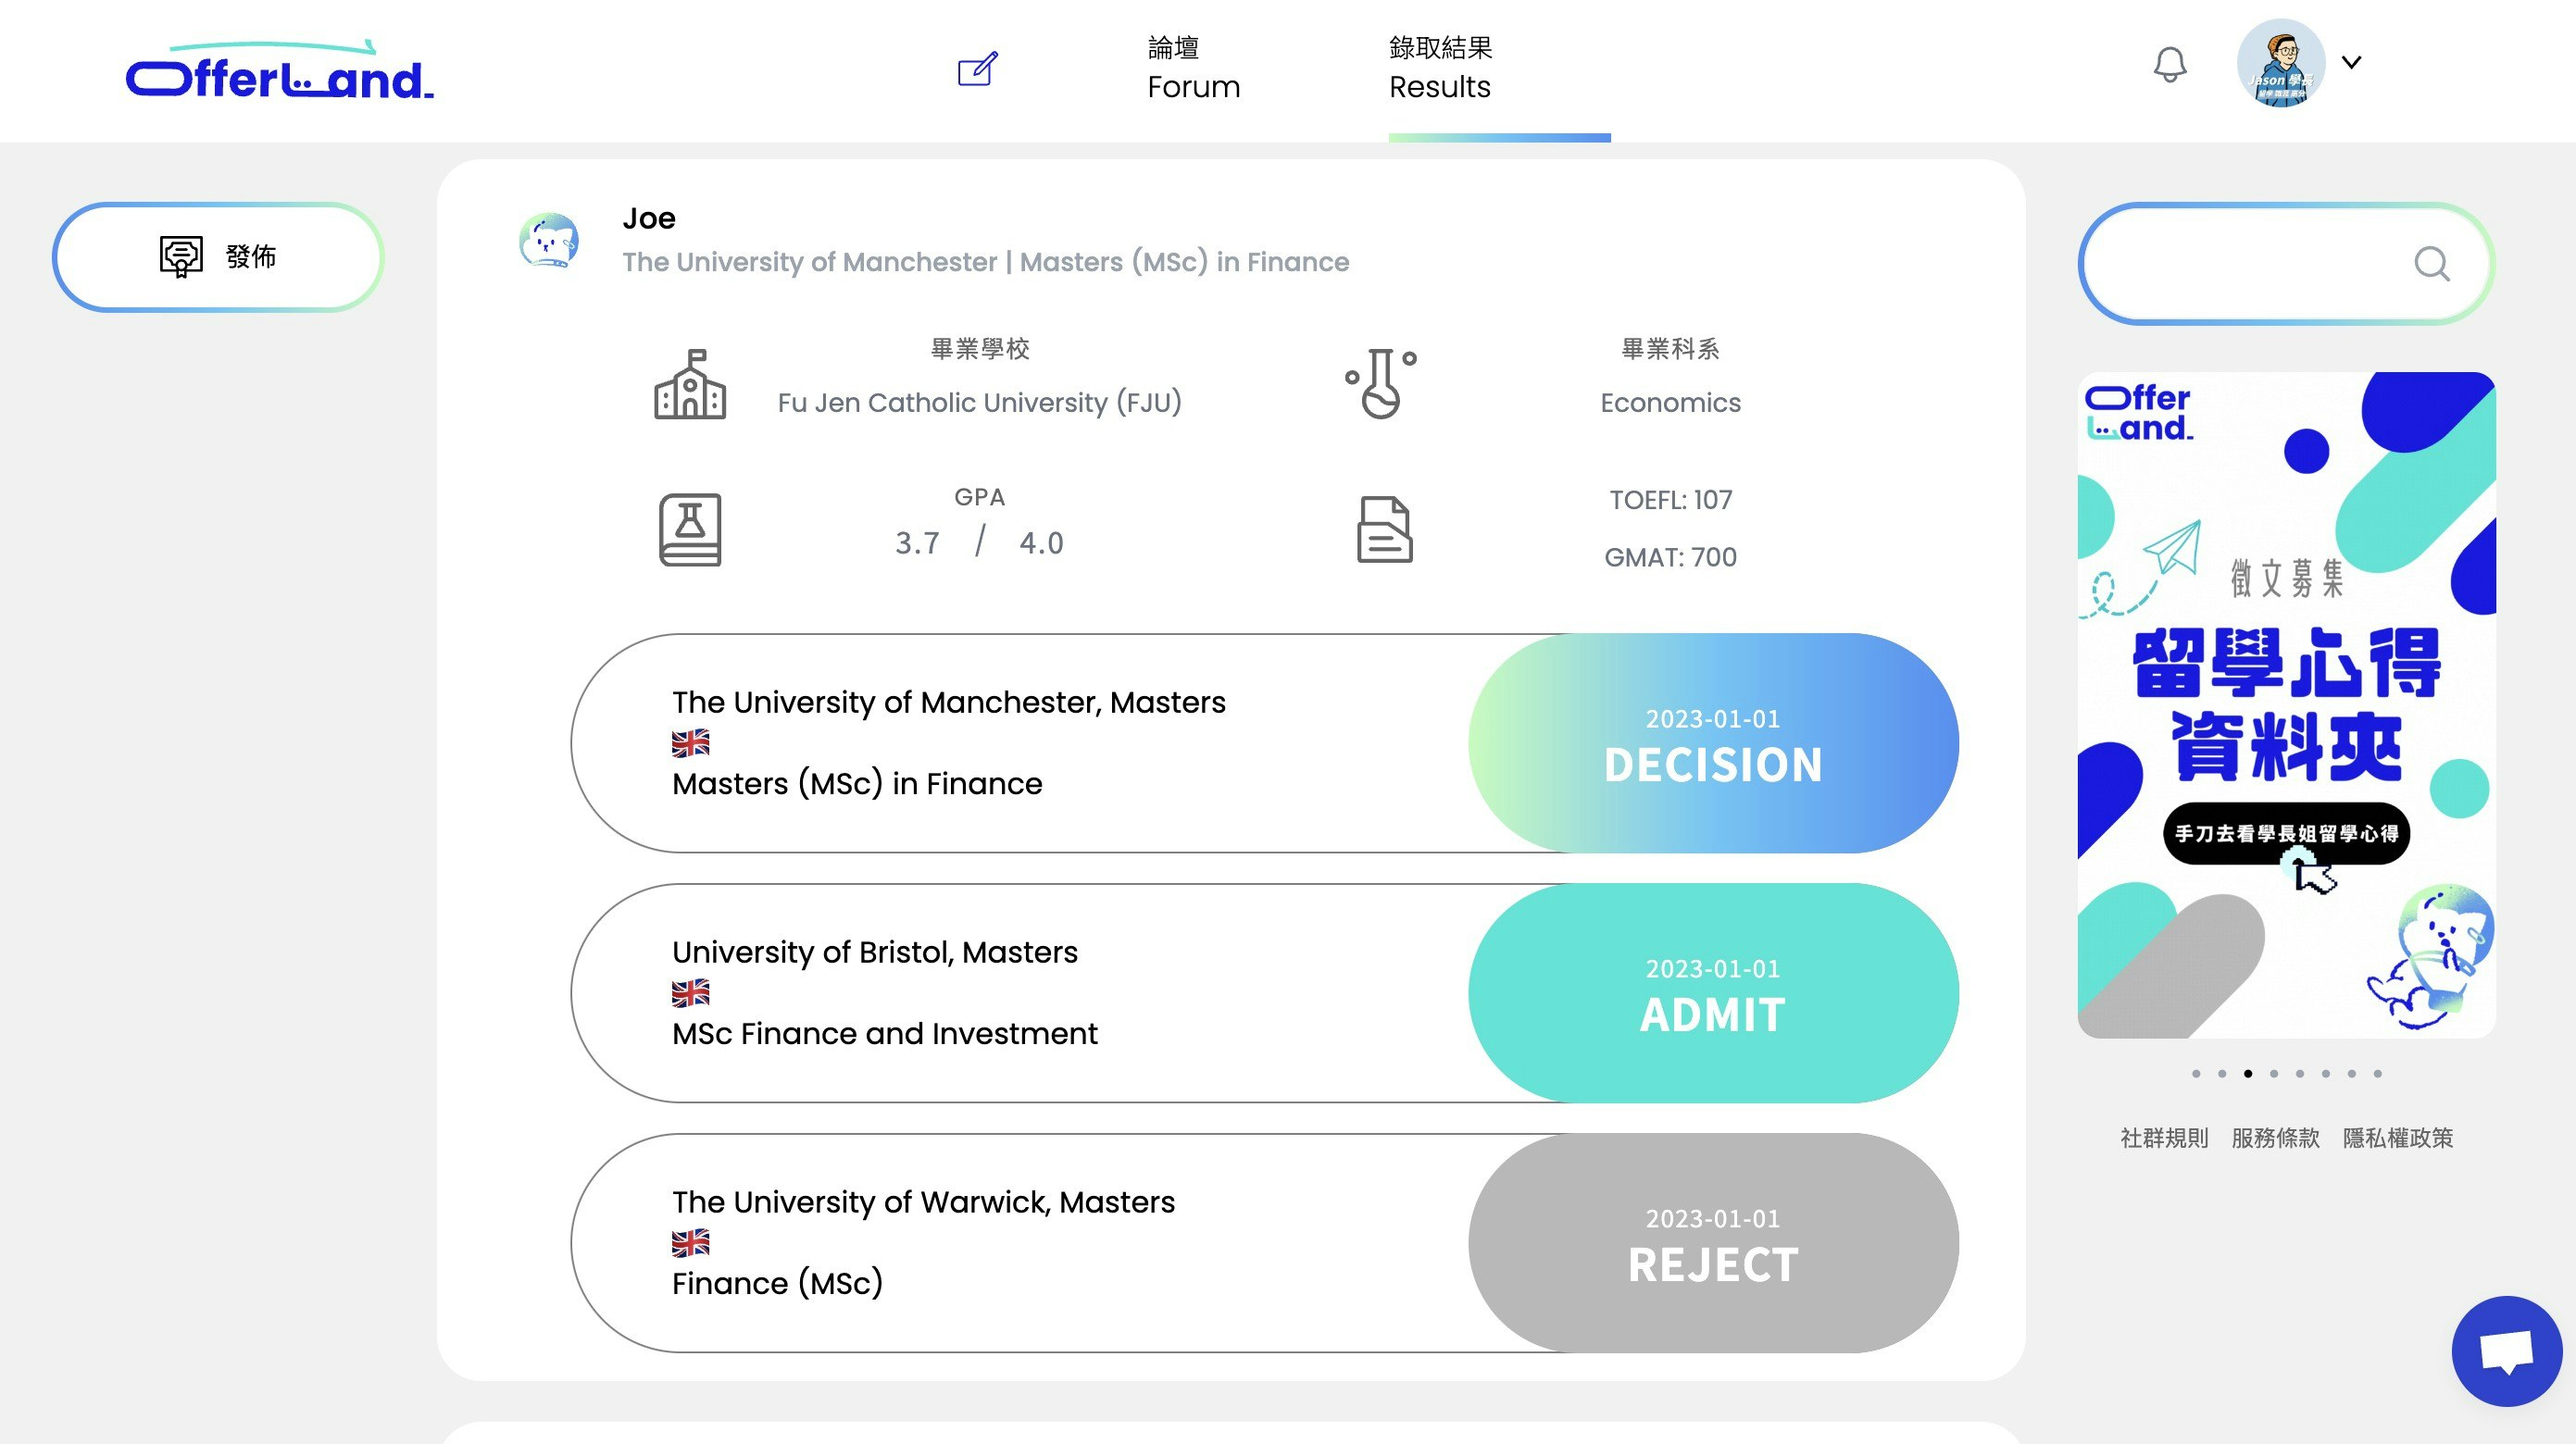Screen dimensions: 2576x1444
Task: Click the GPA book icon
Action: (690, 530)
